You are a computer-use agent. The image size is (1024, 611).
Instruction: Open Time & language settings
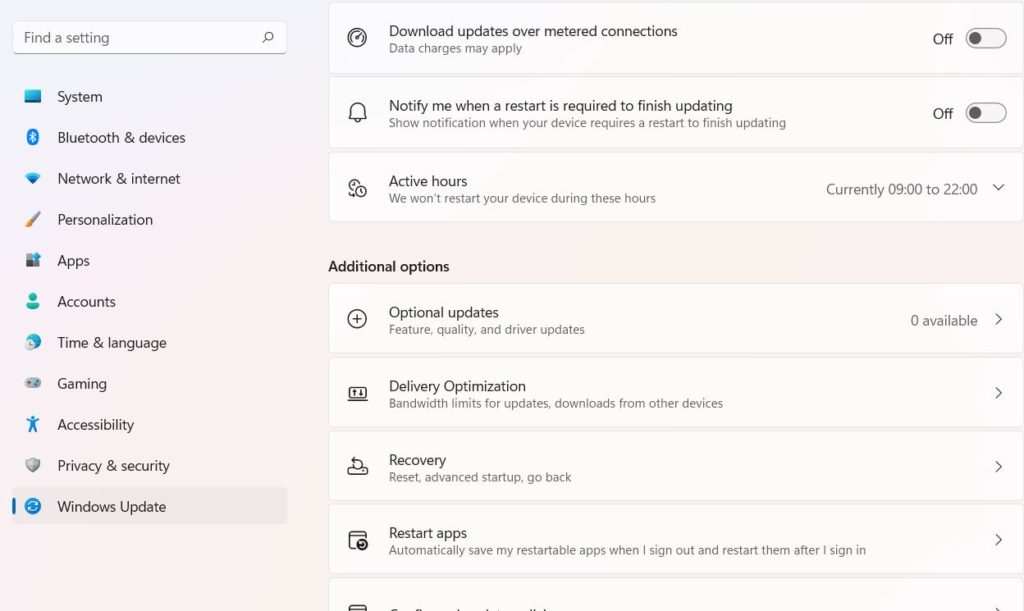point(150,343)
